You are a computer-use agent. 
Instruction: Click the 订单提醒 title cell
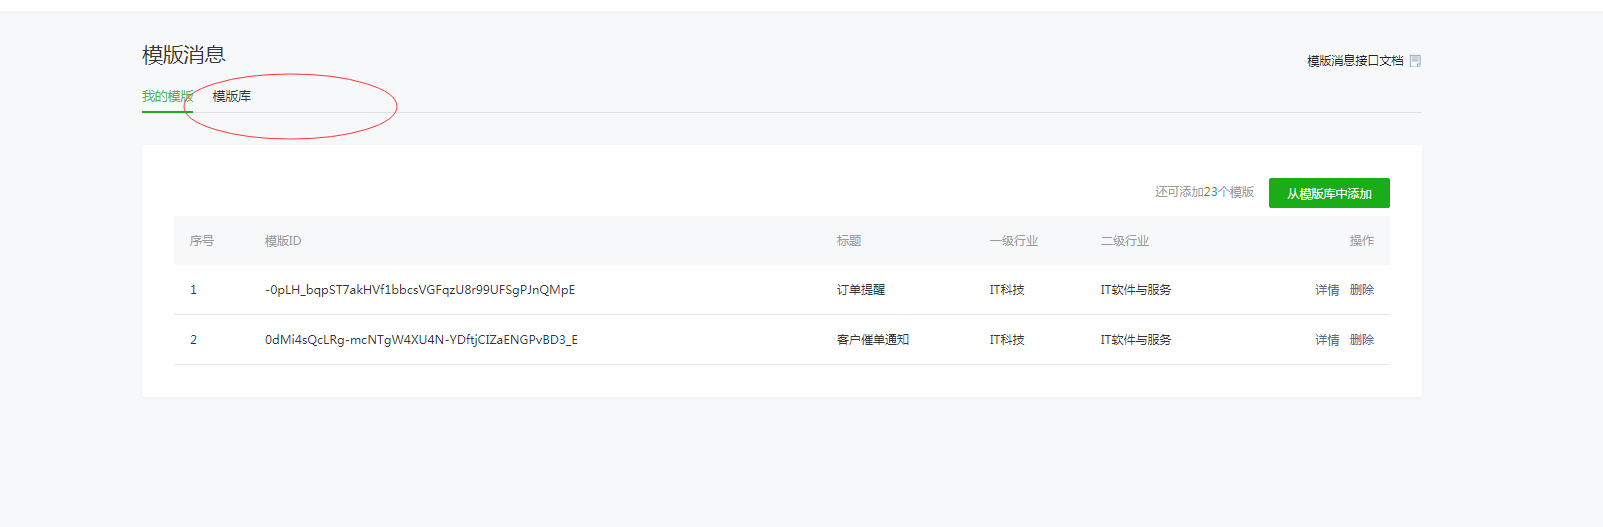(860, 290)
